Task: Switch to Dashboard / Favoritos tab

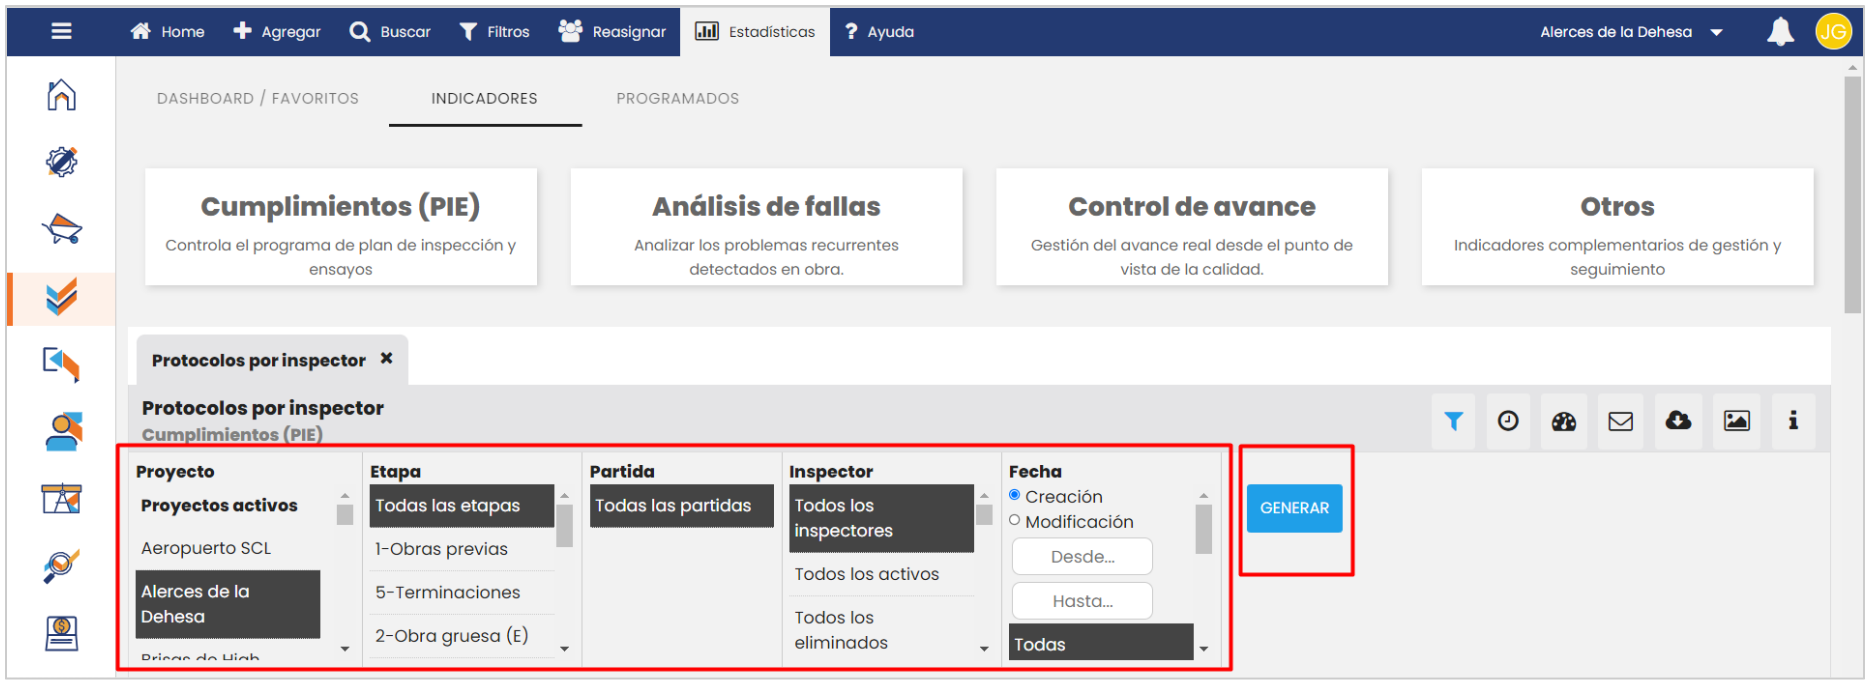Action: [257, 98]
